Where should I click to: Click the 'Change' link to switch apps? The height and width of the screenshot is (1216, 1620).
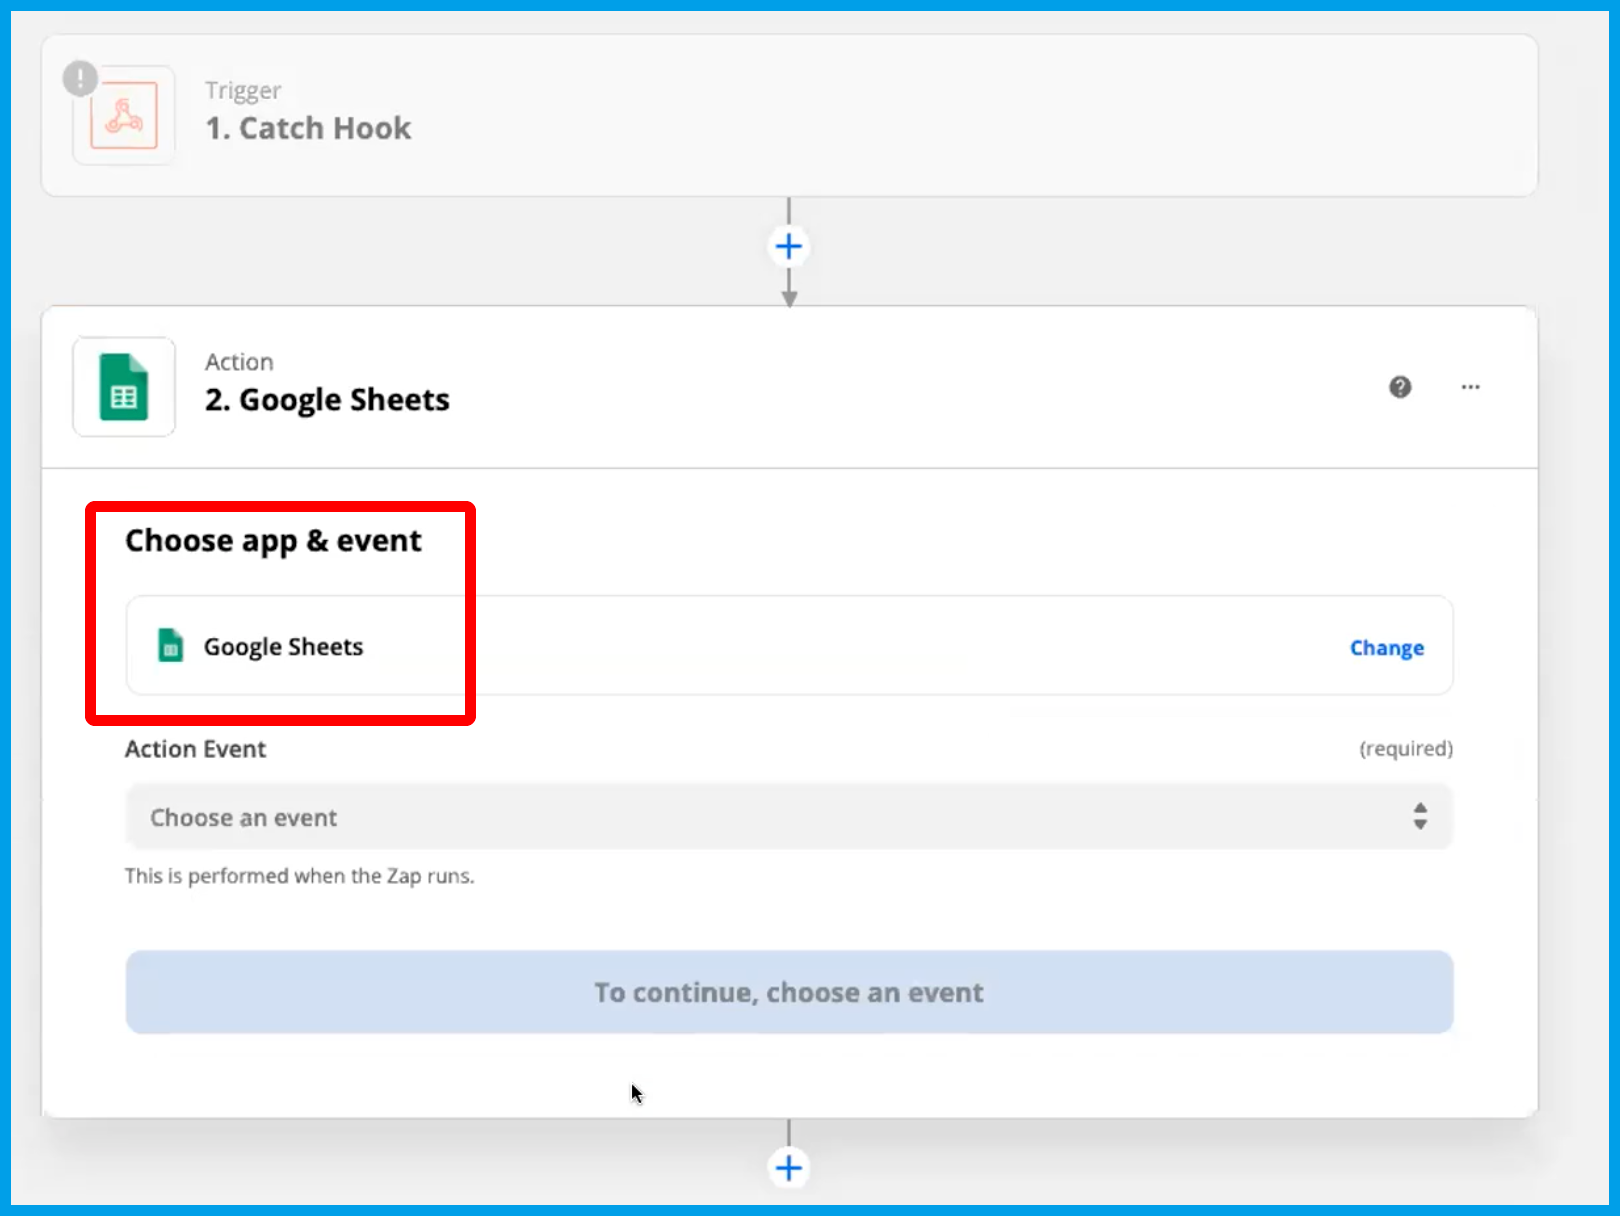click(x=1386, y=648)
